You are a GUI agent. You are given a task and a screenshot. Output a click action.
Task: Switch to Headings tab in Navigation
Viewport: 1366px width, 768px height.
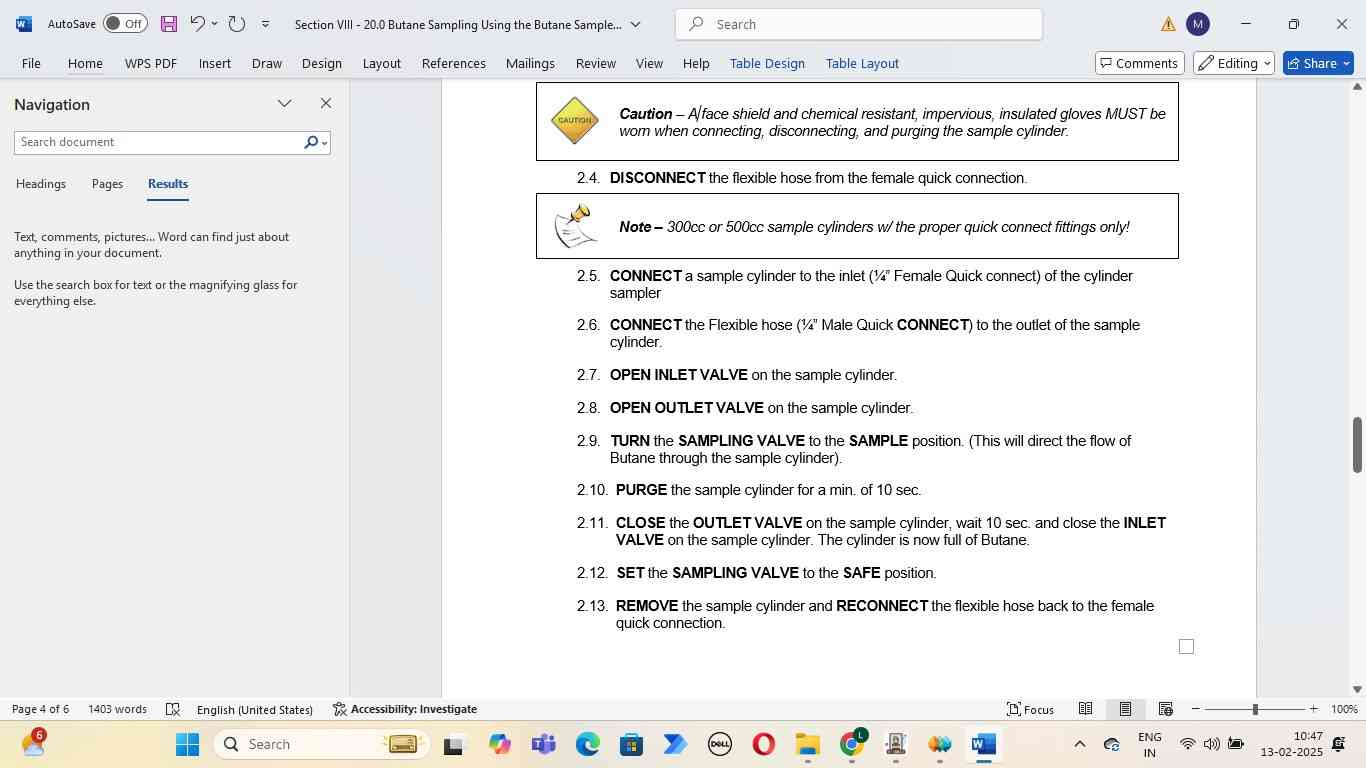tap(41, 184)
